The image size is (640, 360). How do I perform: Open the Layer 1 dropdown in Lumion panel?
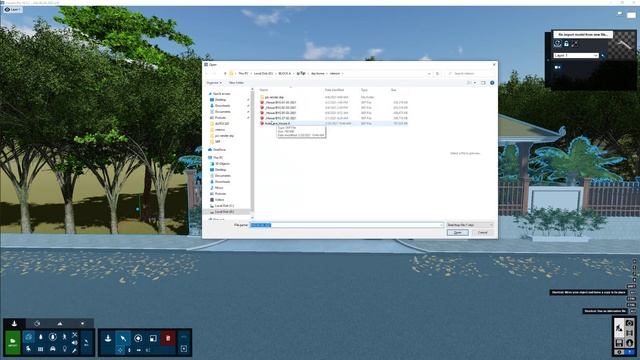click(x=576, y=55)
